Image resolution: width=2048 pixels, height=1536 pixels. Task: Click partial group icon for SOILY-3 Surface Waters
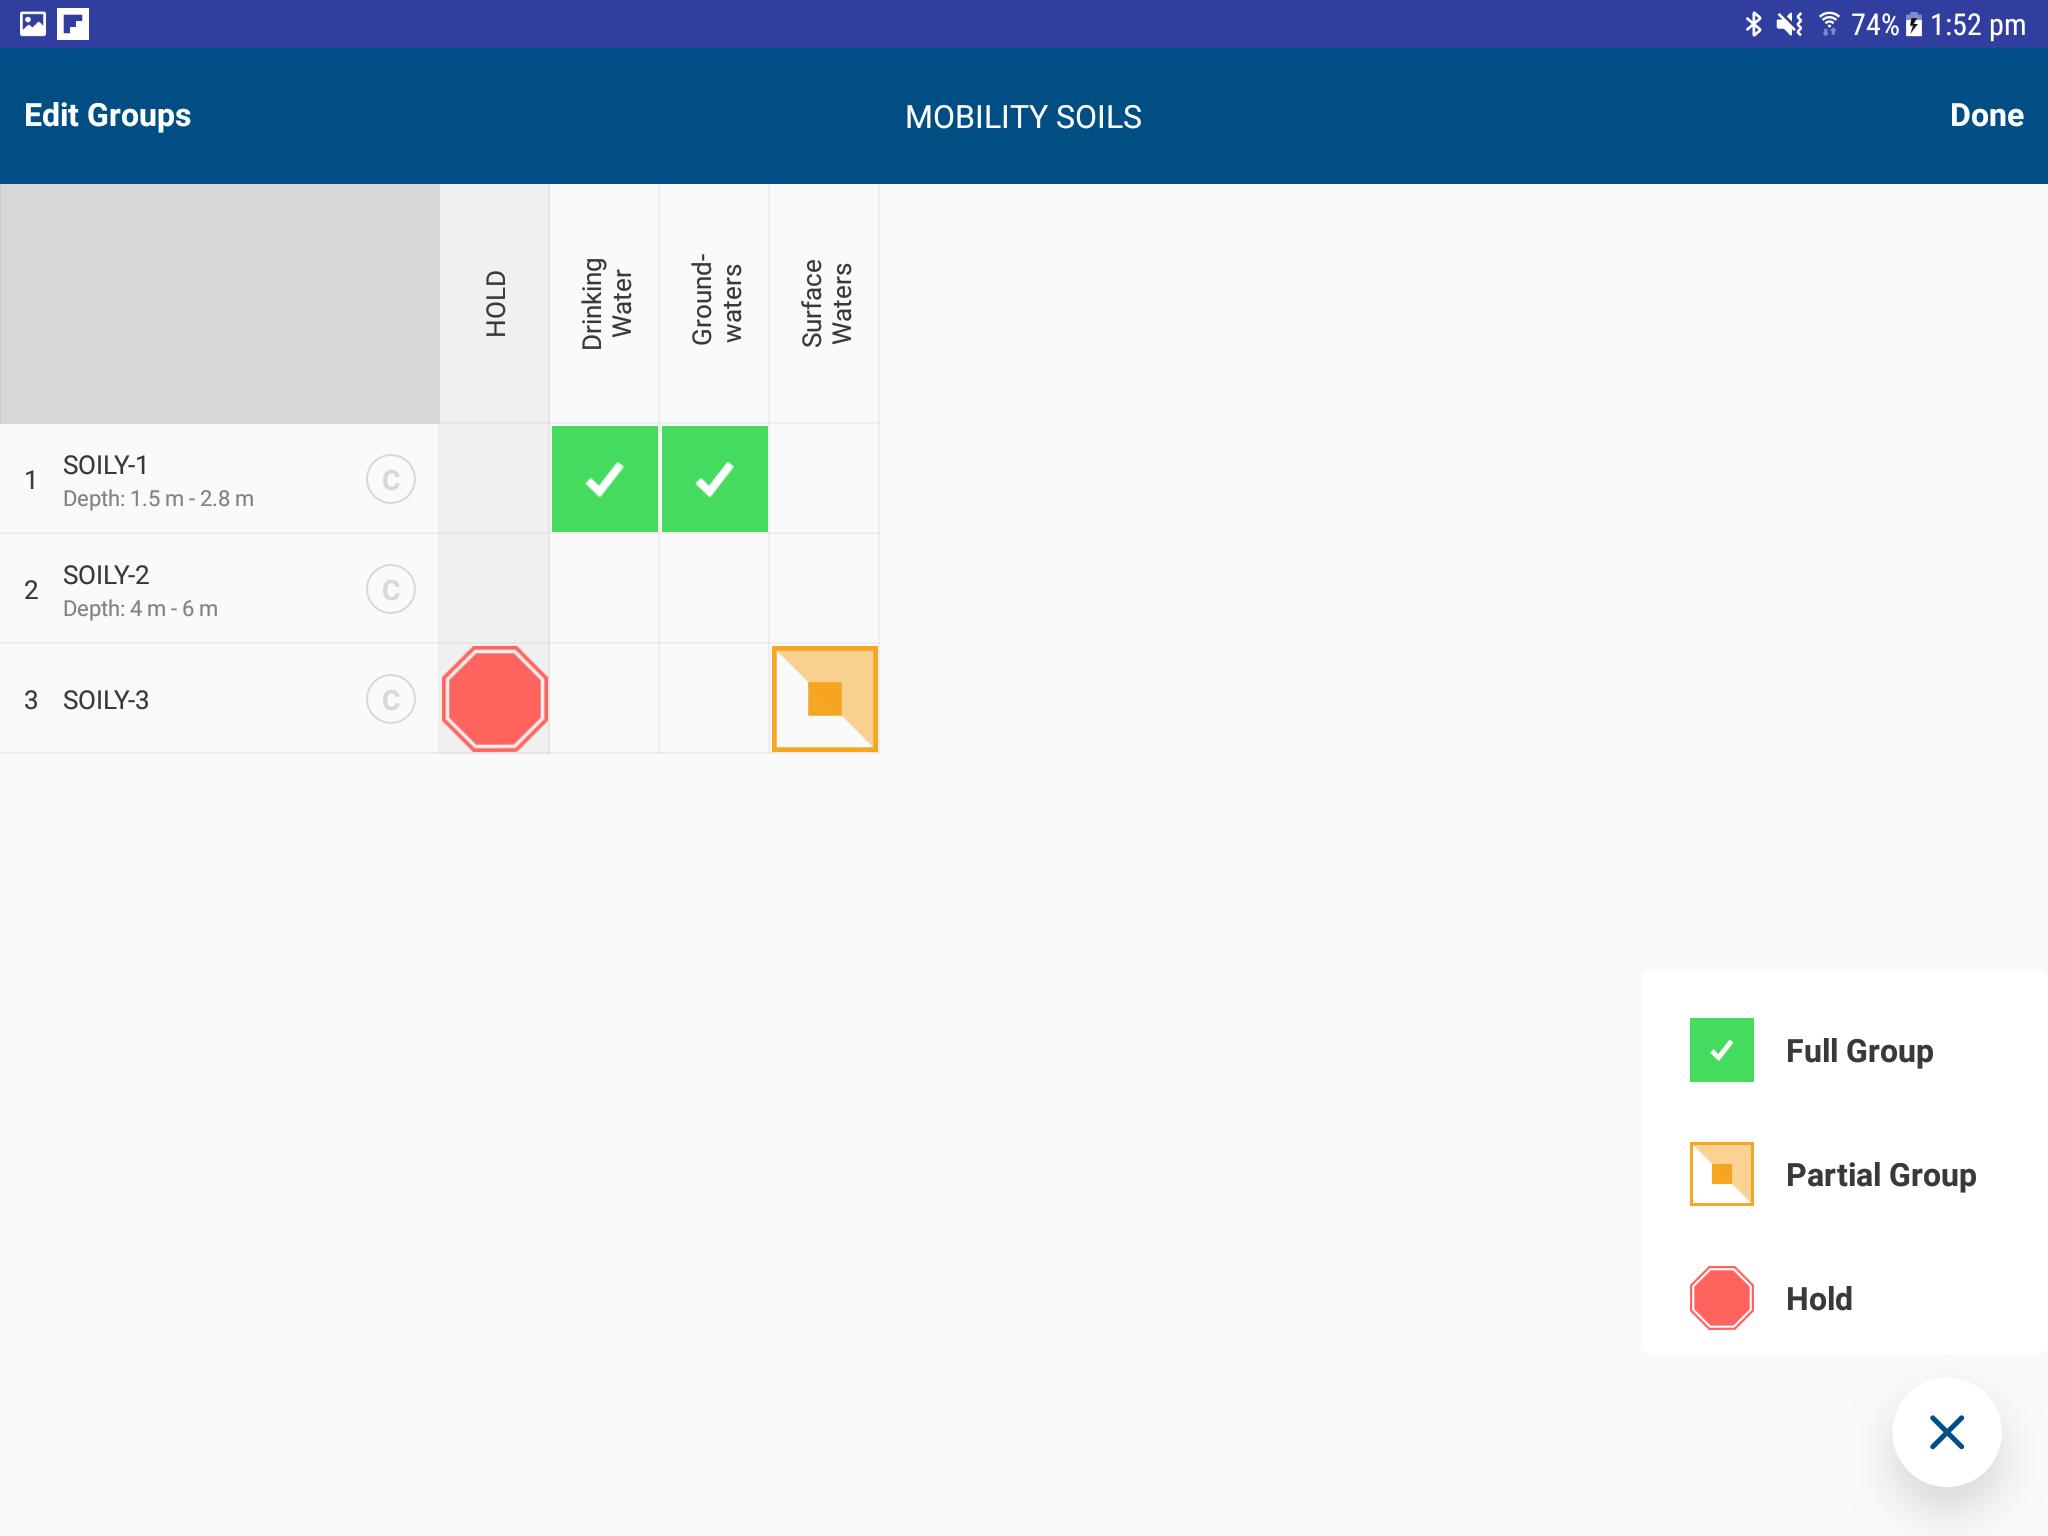825,699
